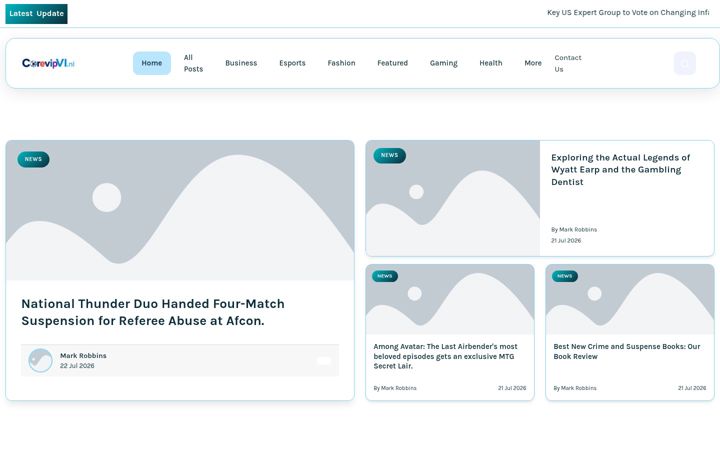This screenshot has width=720, height=450.
Task: Click By Mark Robbins on Crime Books card
Action: (x=575, y=388)
